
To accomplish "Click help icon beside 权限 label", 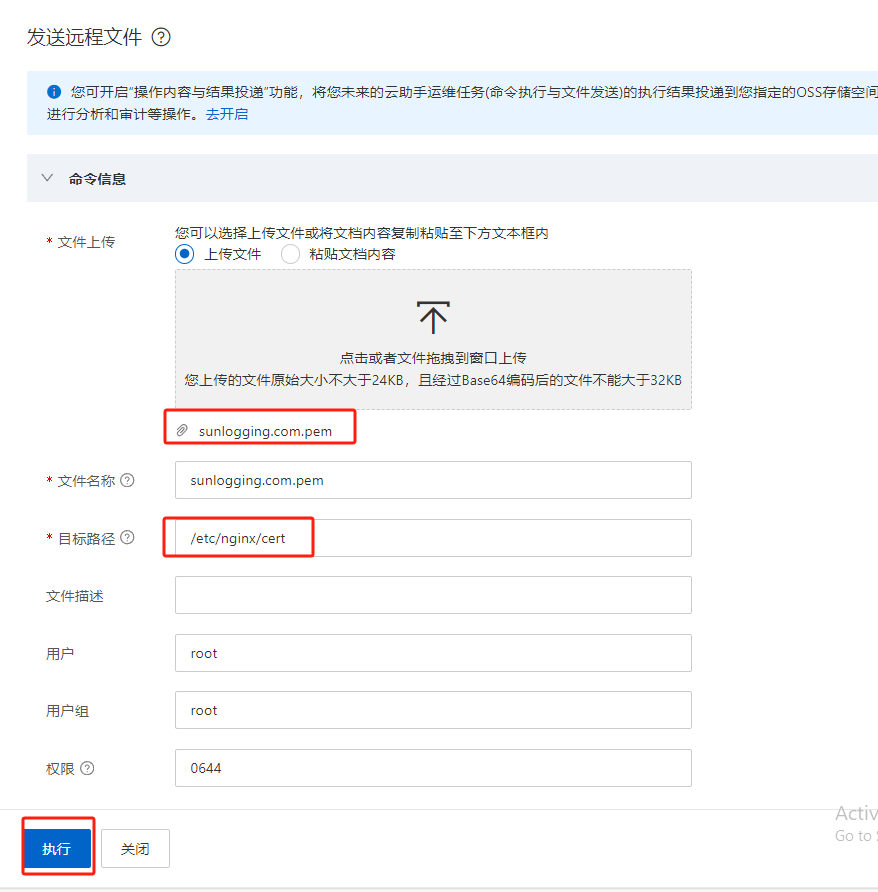I will click(x=87, y=768).
